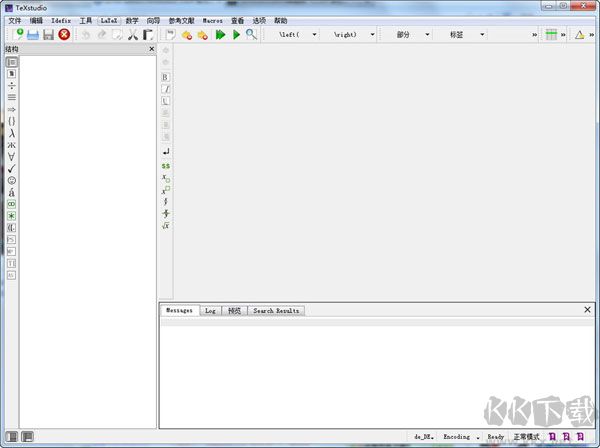Apply Bold with the B icon
Image resolution: width=600 pixels, height=448 pixels.
[165, 77]
